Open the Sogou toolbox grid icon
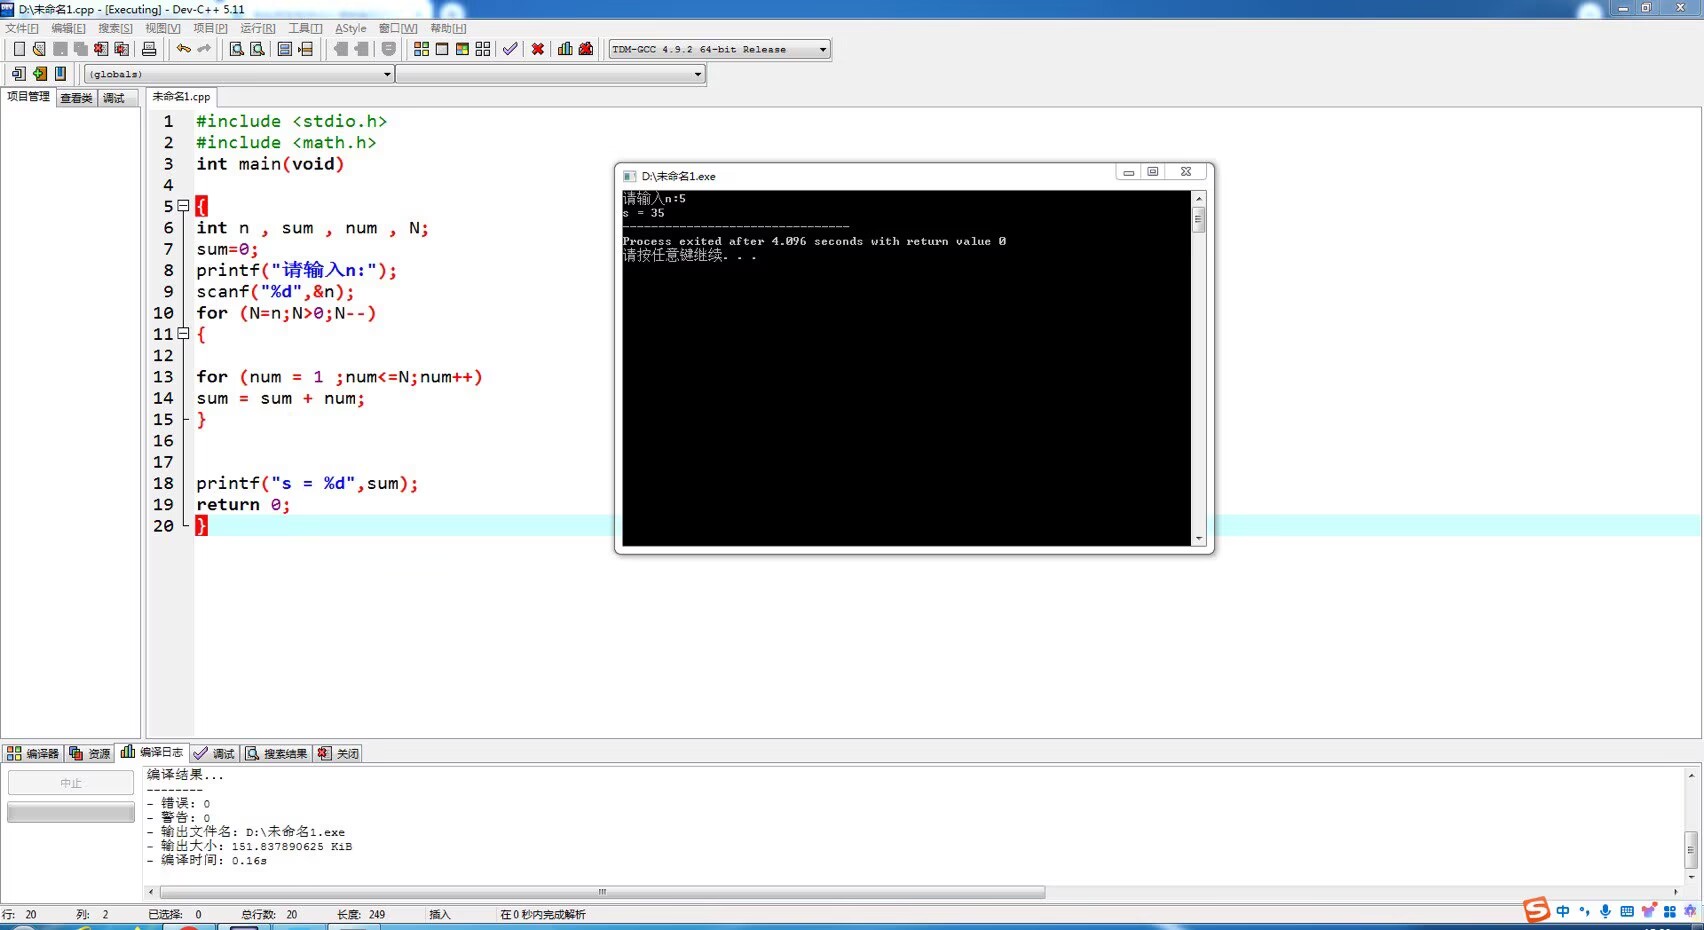The width and height of the screenshot is (1704, 930). click(x=1669, y=911)
